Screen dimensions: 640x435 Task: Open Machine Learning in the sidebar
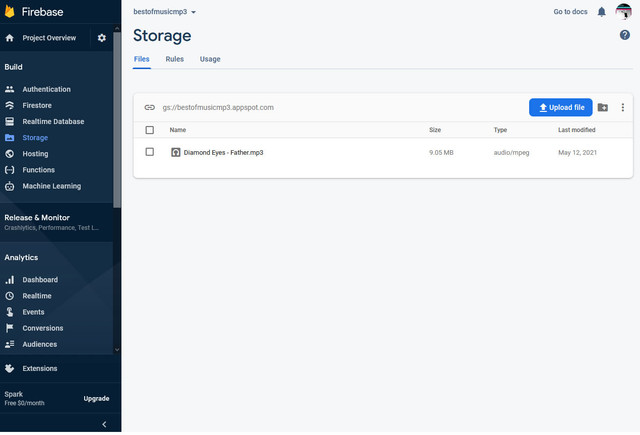pyautogui.click(x=52, y=186)
